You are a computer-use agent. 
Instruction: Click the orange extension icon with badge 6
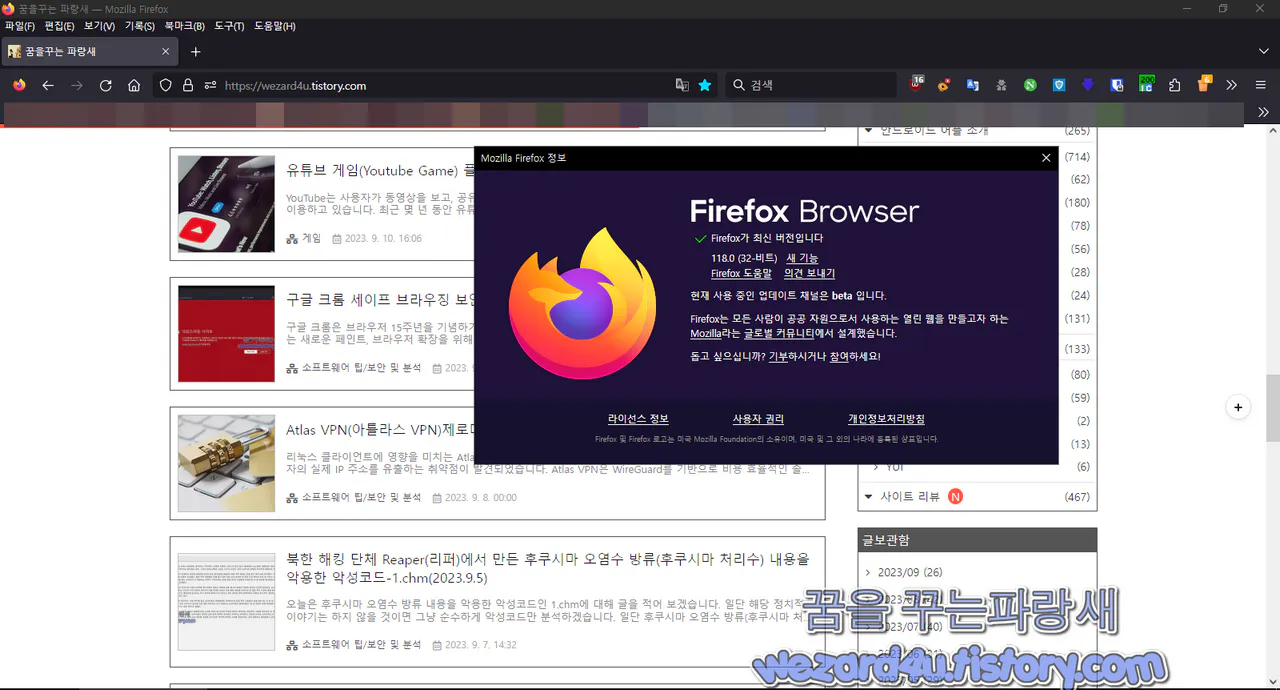click(1201, 85)
